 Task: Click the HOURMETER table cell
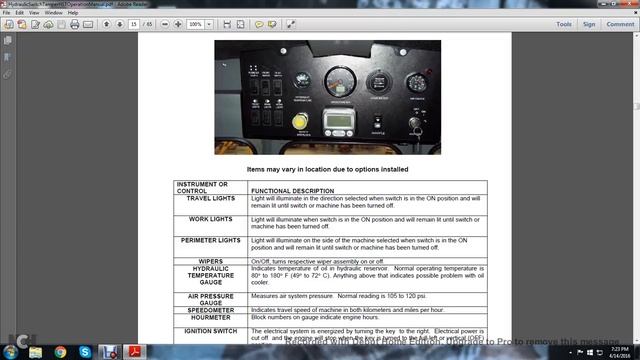pos(210,320)
